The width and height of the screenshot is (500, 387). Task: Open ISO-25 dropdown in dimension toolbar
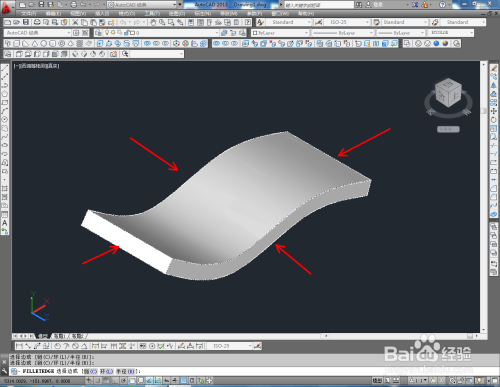(229, 346)
